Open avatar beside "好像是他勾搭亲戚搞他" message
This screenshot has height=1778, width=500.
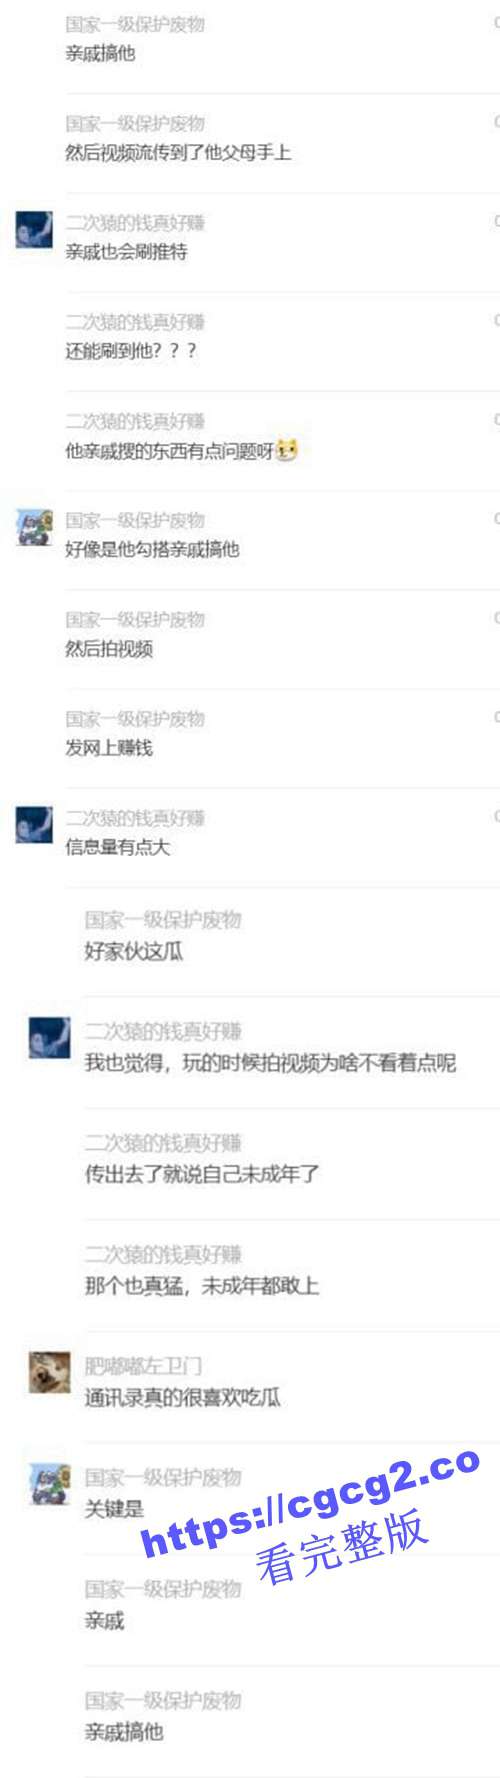(x=34, y=528)
